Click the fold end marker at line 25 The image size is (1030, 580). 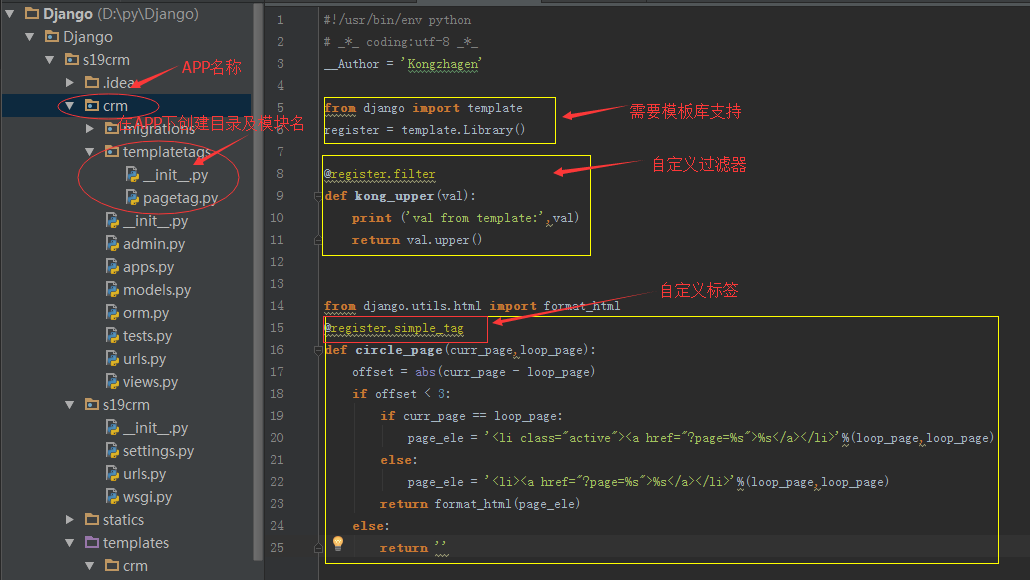tap(318, 548)
